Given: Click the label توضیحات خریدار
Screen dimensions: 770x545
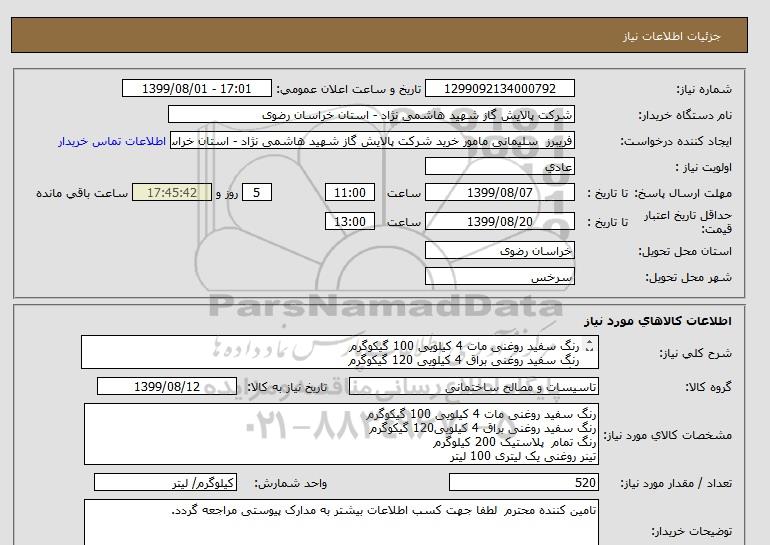Looking at the screenshot, I should point(691,531).
